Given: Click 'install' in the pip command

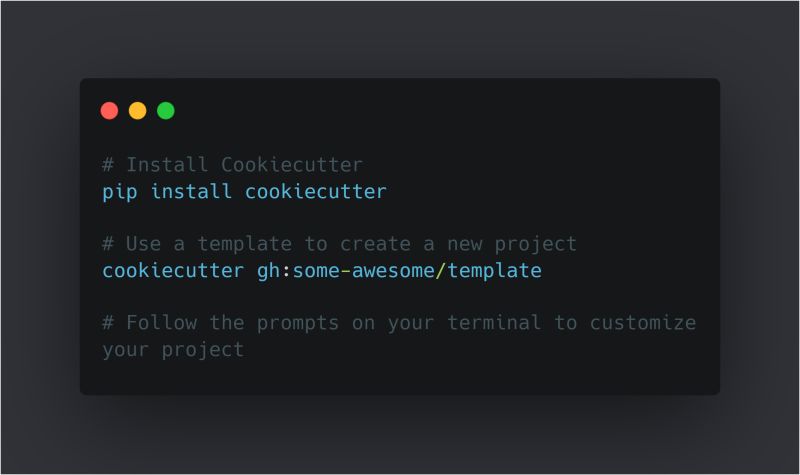Looking at the screenshot, I should click(x=191, y=192).
